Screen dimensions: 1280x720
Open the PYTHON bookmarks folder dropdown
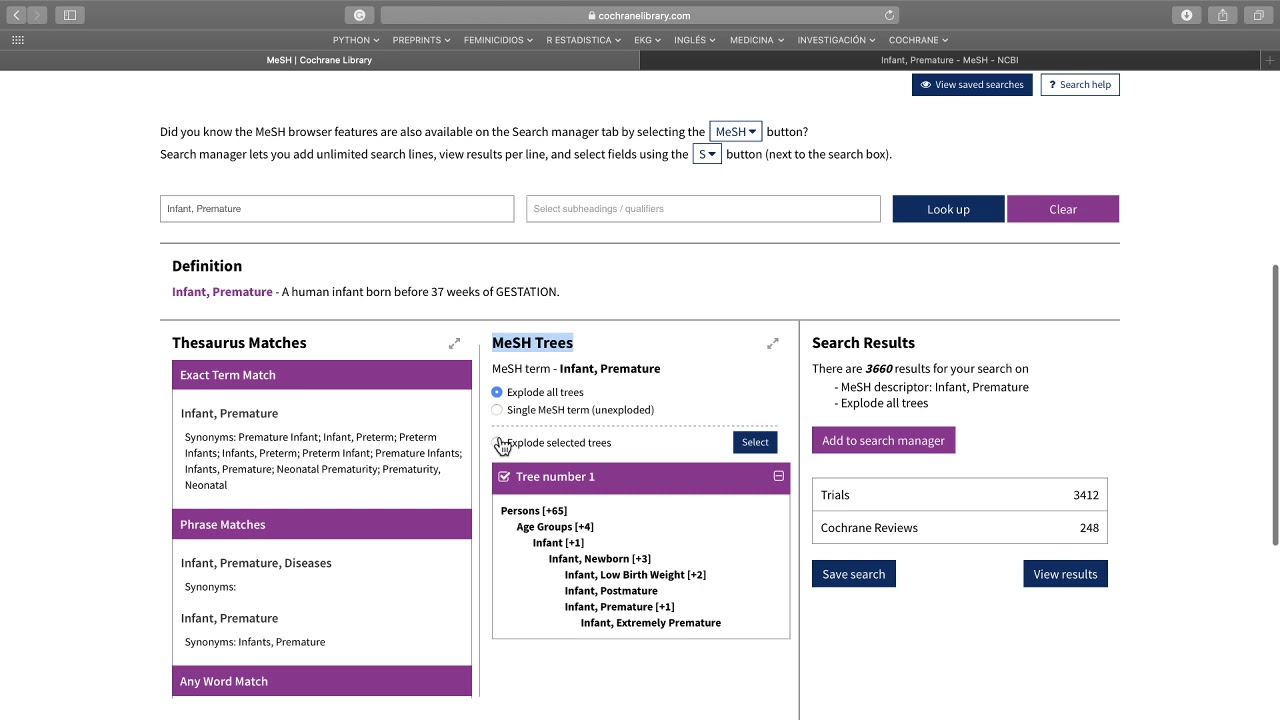(356, 40)
